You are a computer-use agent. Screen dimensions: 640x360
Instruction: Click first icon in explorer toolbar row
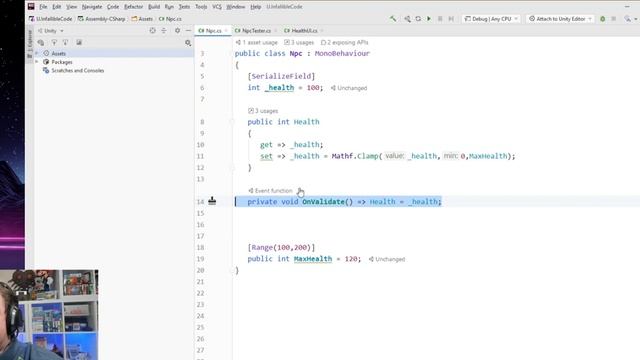41,42
